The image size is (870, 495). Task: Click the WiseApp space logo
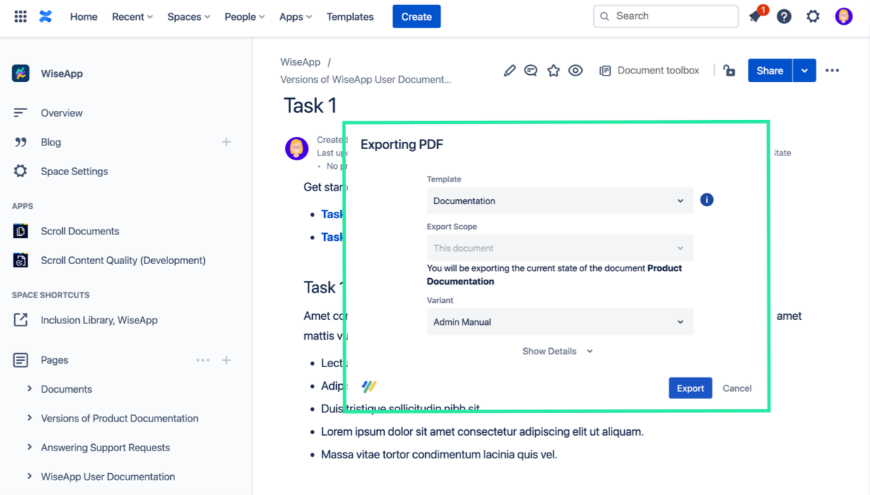pyautogui.click(x=21, y=73)
